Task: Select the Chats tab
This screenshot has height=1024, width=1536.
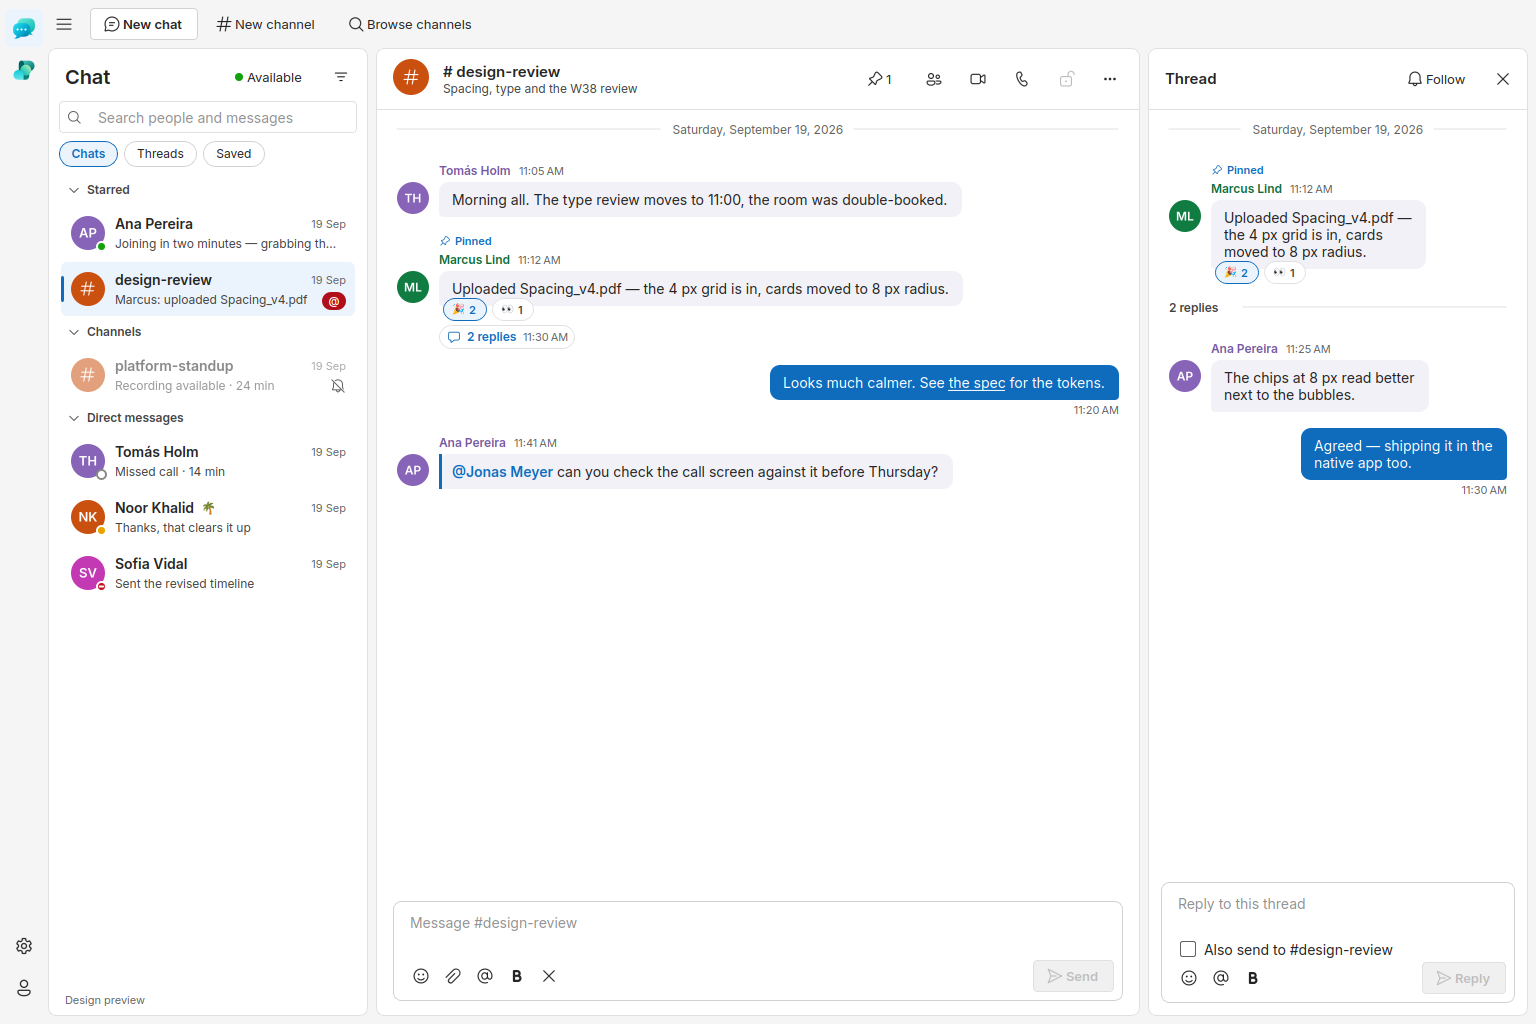Action: pyautogui.click(x=88, y=154)
